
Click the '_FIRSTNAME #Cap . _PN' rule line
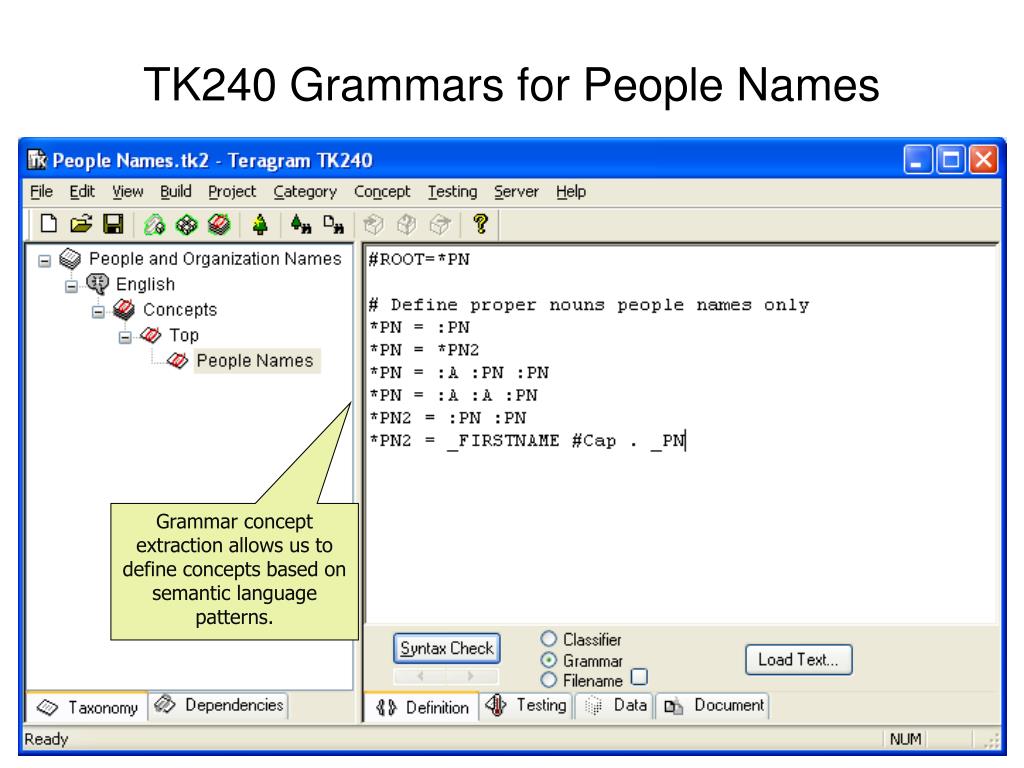click(527, 441)
